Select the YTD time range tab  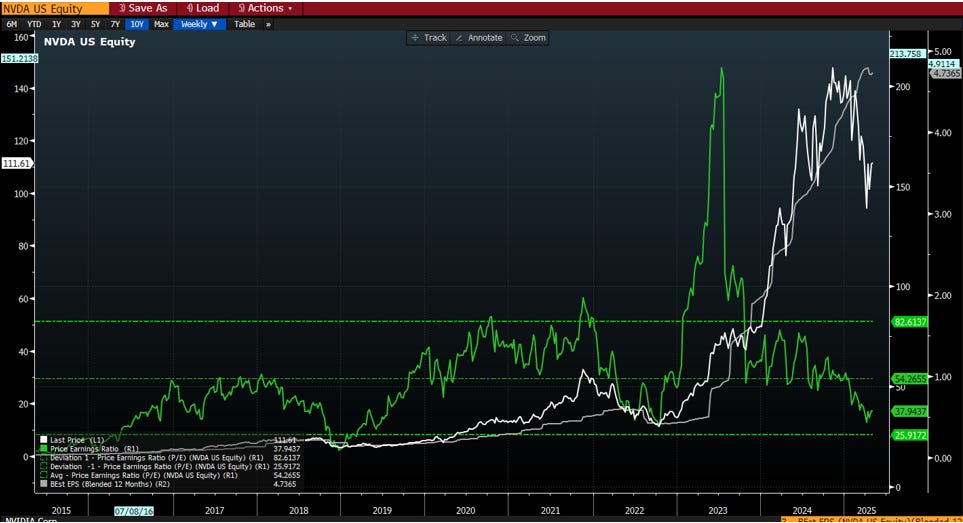click(34, 24)
